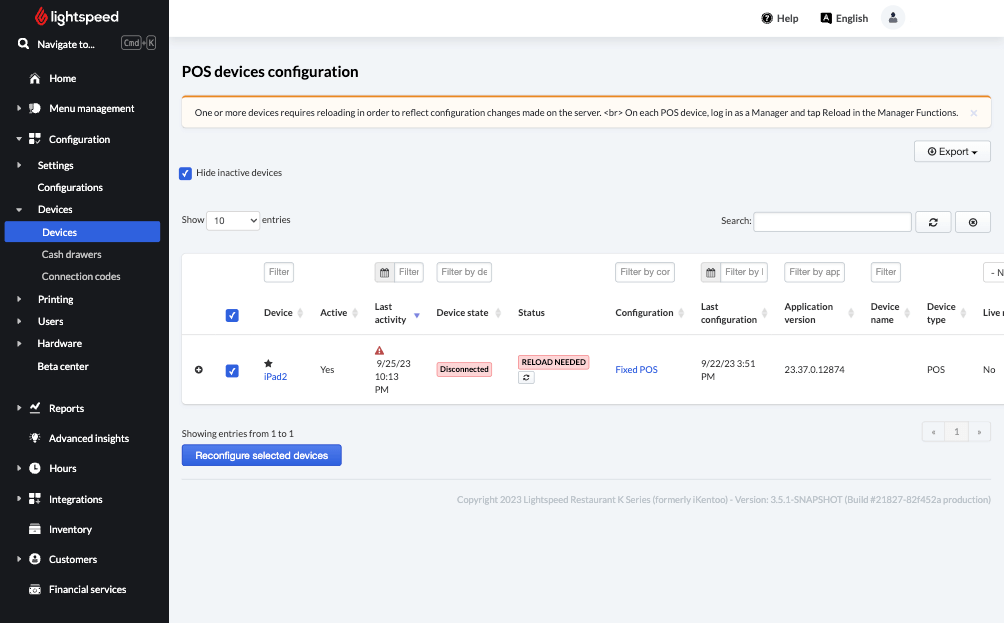Expand the Users submenu arrow
This screenshot has width=1004, height=623.
click(x=19, y=321)
